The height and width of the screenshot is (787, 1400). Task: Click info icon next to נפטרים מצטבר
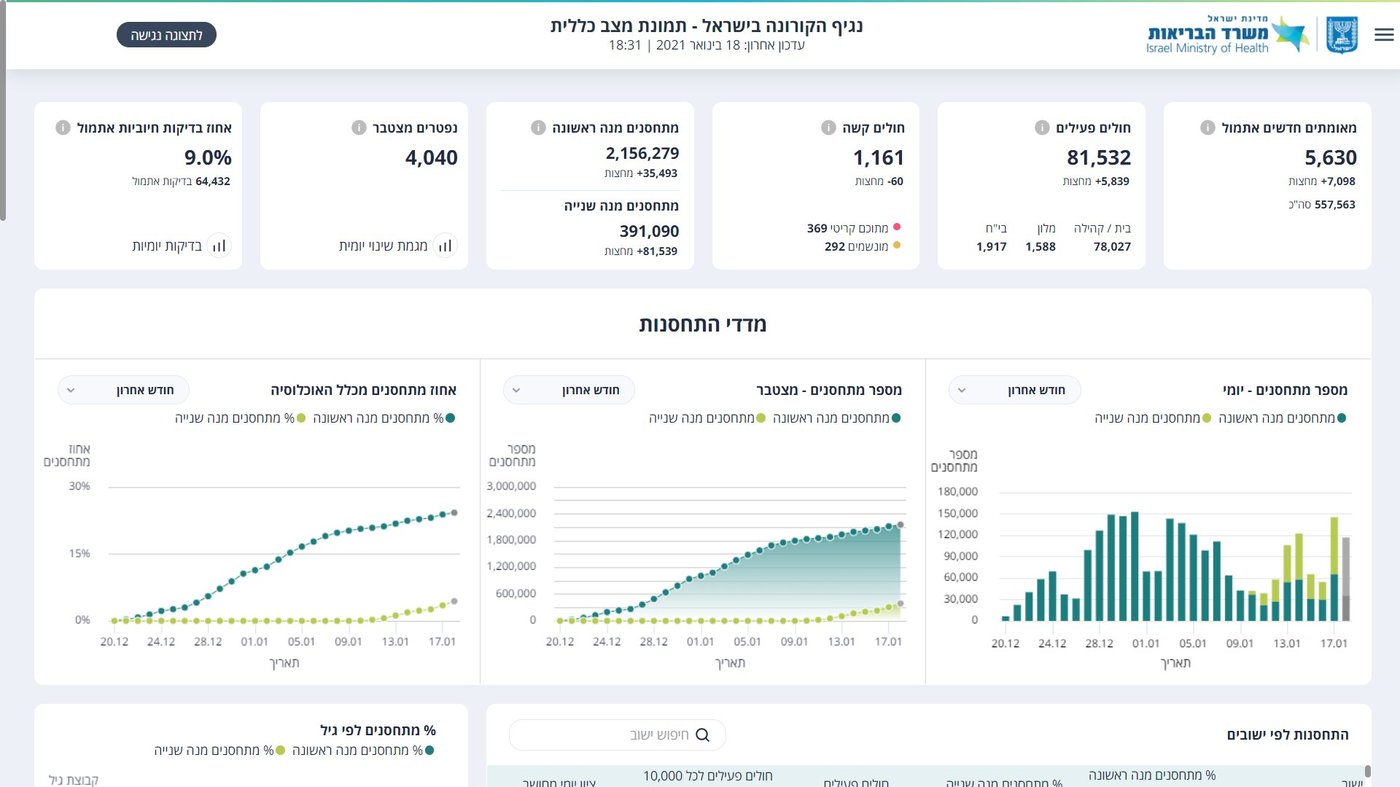359,128
